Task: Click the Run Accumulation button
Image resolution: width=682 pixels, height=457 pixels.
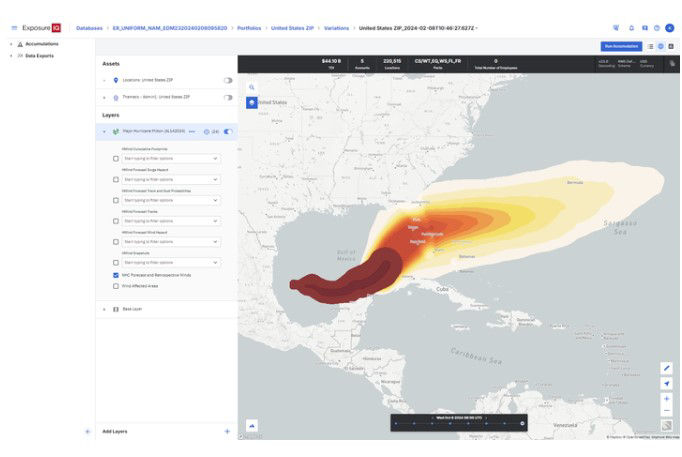Action: click(x=620, y=46)
